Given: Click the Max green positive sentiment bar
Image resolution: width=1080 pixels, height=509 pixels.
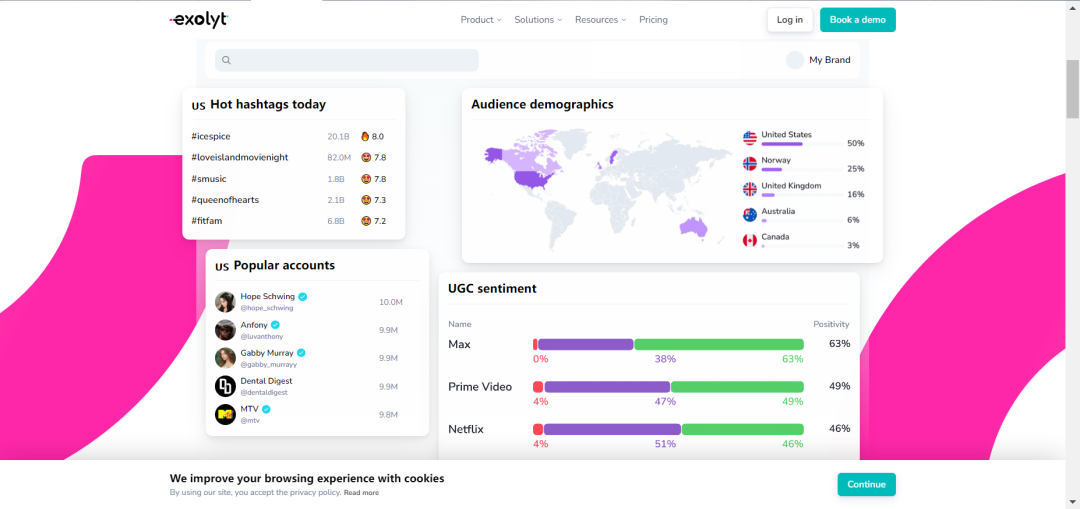Looking at the screenshot, I should 719,344.
